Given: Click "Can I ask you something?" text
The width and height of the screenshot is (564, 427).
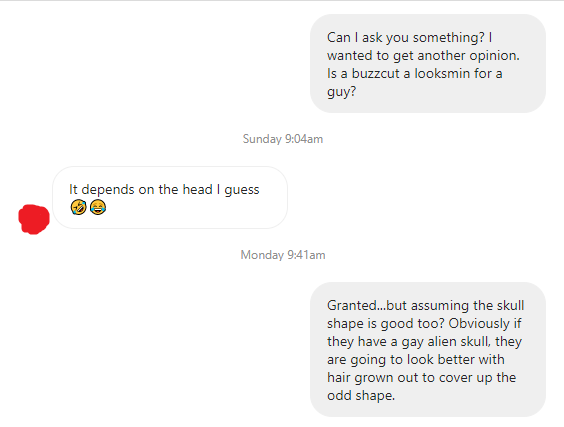Looking at the screenshot, I should tap(406, 38).
